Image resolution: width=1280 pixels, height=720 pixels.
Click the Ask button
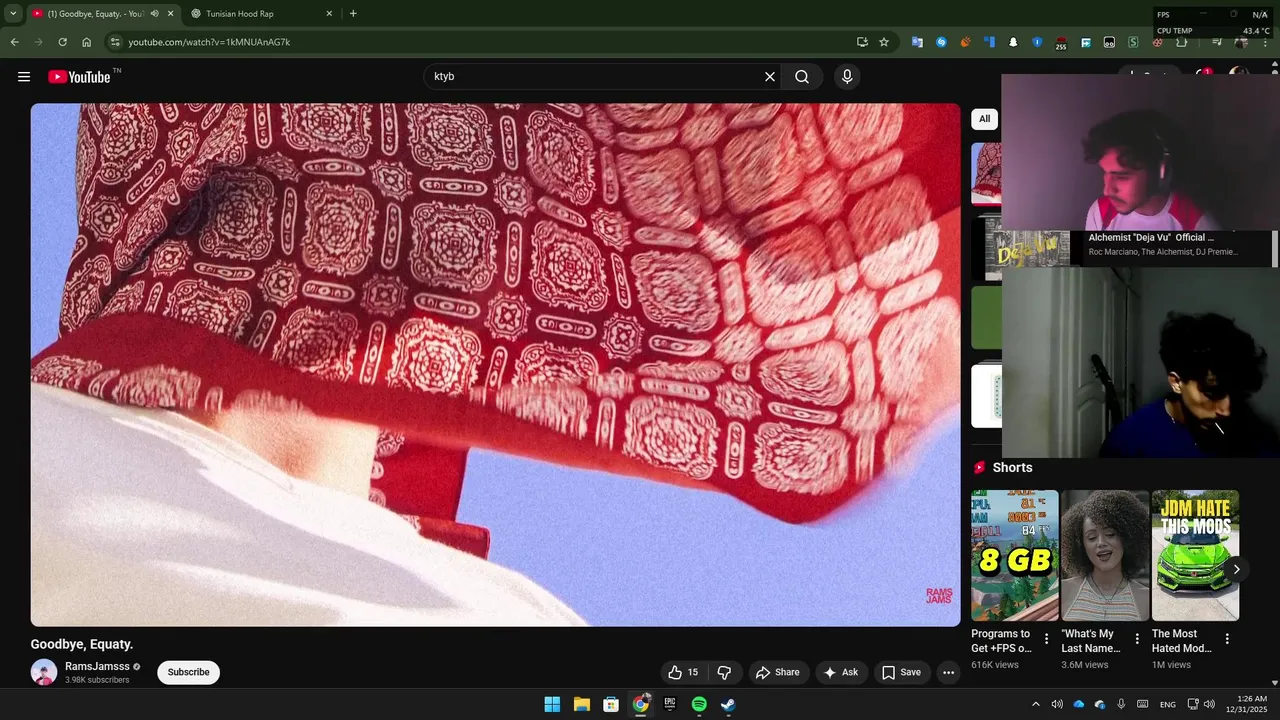(841, 672)
